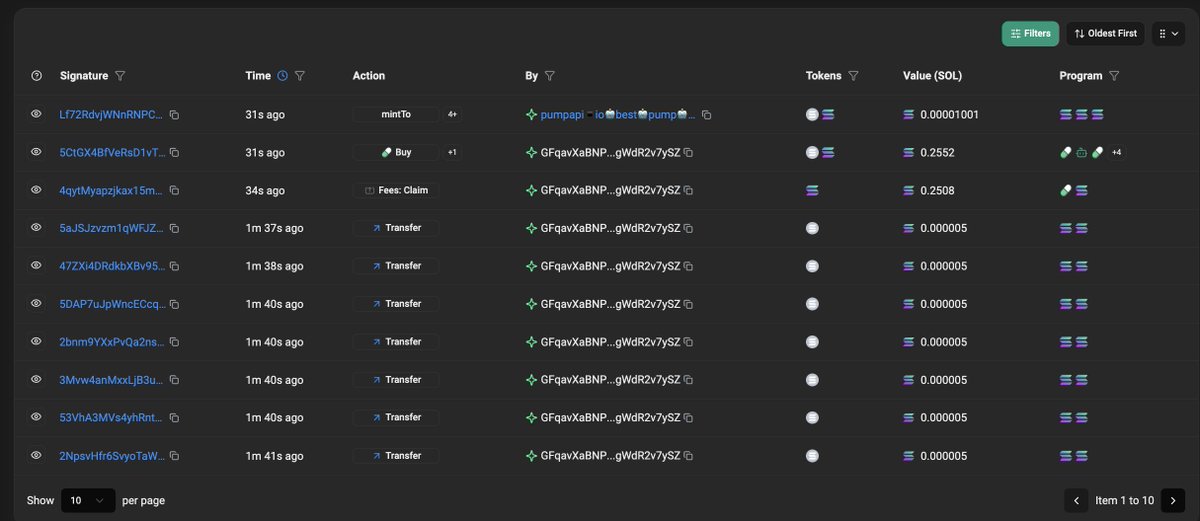Filter the Time column

tap(300, 76)
